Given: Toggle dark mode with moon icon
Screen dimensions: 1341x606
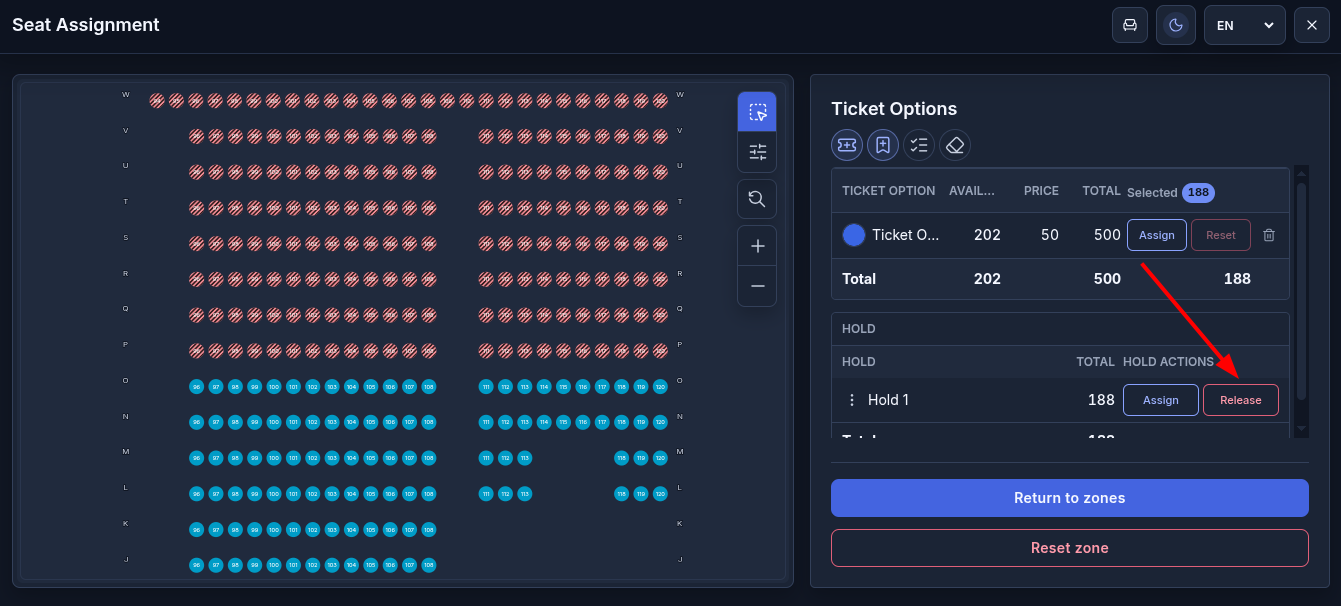Looking at the screenshot, I should [1176, 25].
